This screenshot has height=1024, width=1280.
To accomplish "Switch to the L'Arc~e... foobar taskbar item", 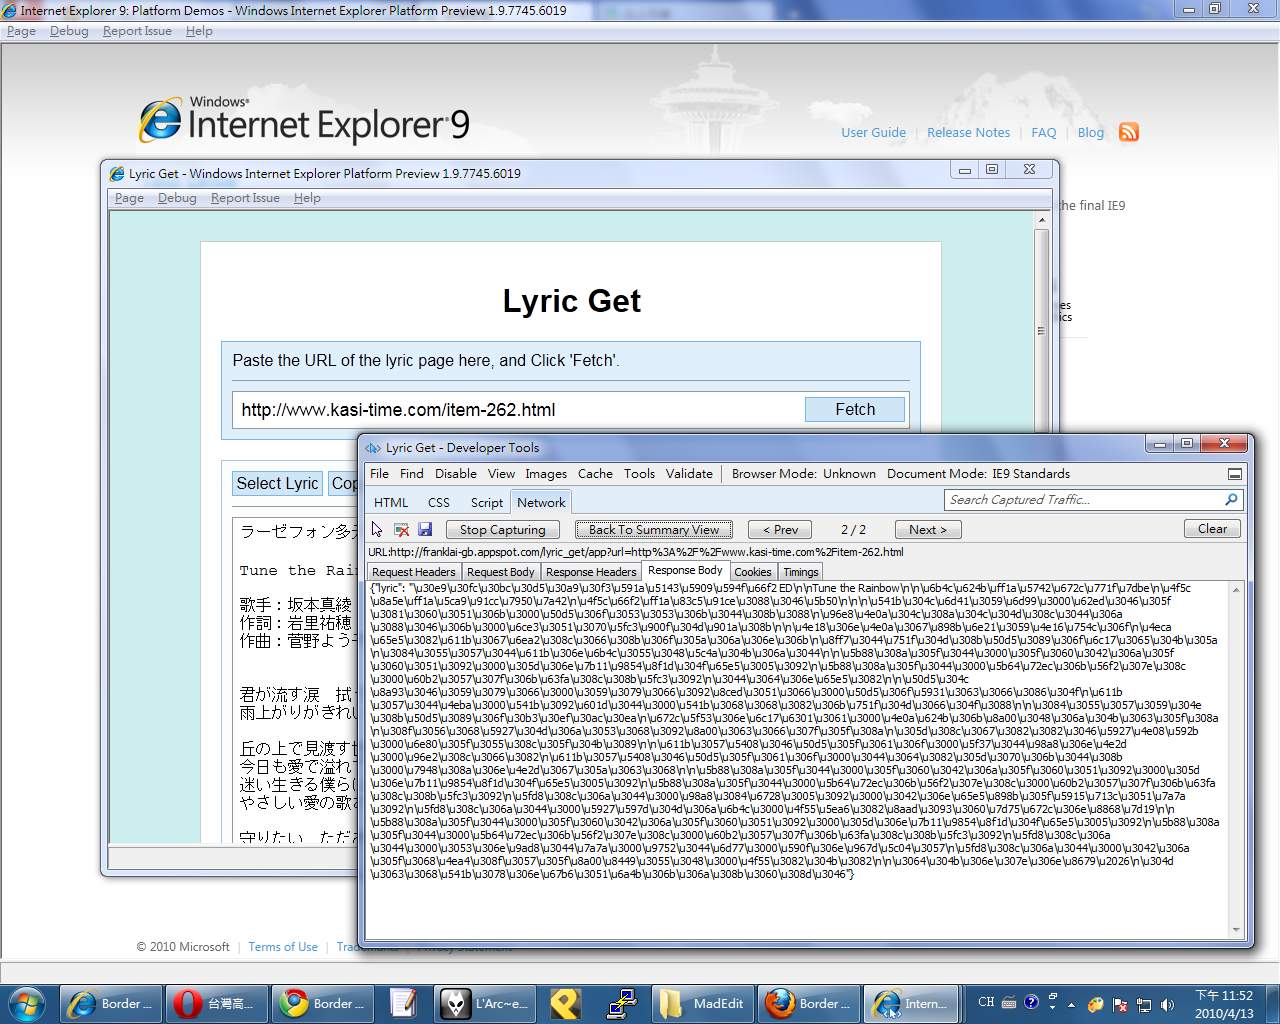I will (x=485, y=1003).
